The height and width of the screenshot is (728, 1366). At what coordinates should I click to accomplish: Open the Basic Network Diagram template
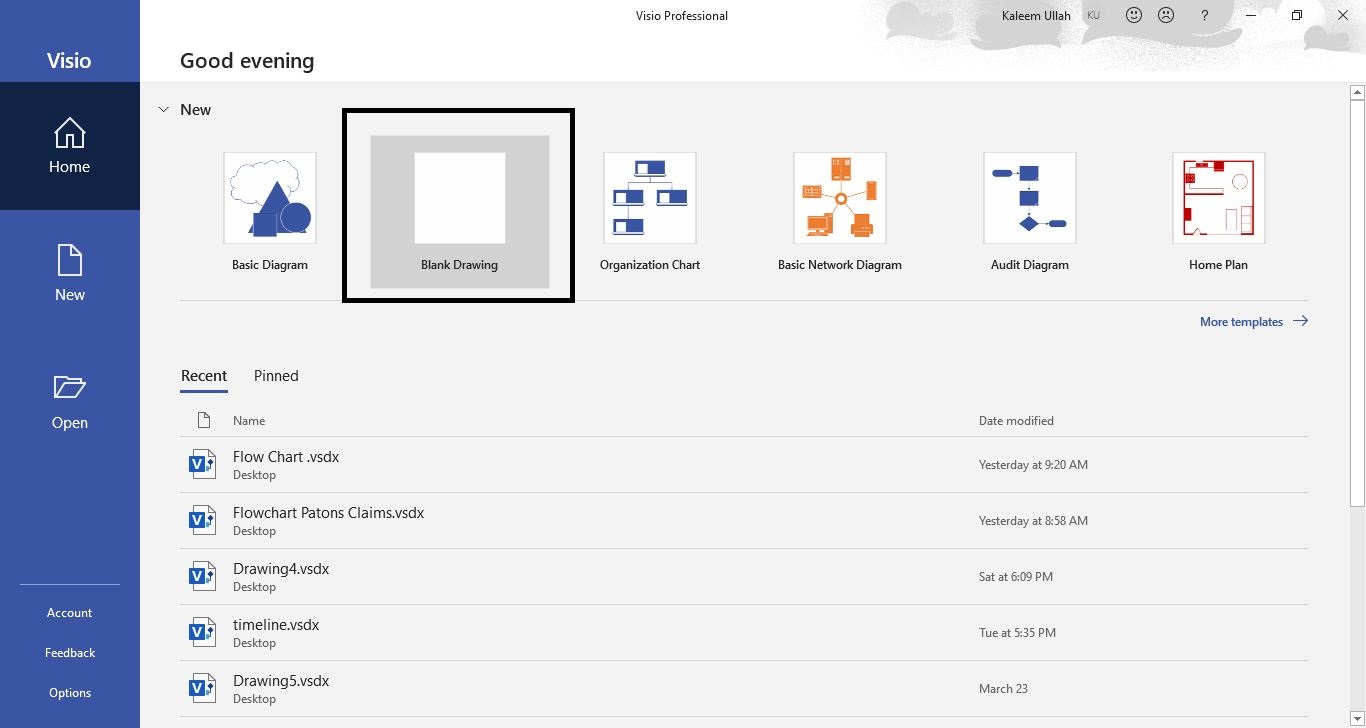point(839,207)
